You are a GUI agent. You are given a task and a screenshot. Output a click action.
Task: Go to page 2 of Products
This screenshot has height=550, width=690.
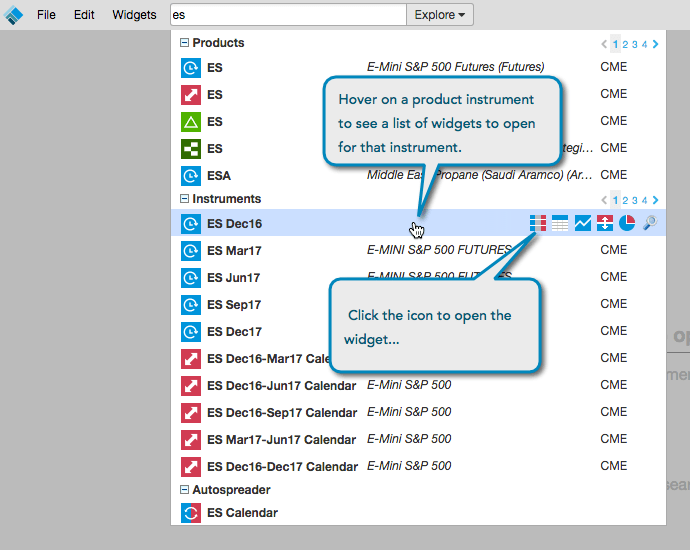click(x=625, y=44)
